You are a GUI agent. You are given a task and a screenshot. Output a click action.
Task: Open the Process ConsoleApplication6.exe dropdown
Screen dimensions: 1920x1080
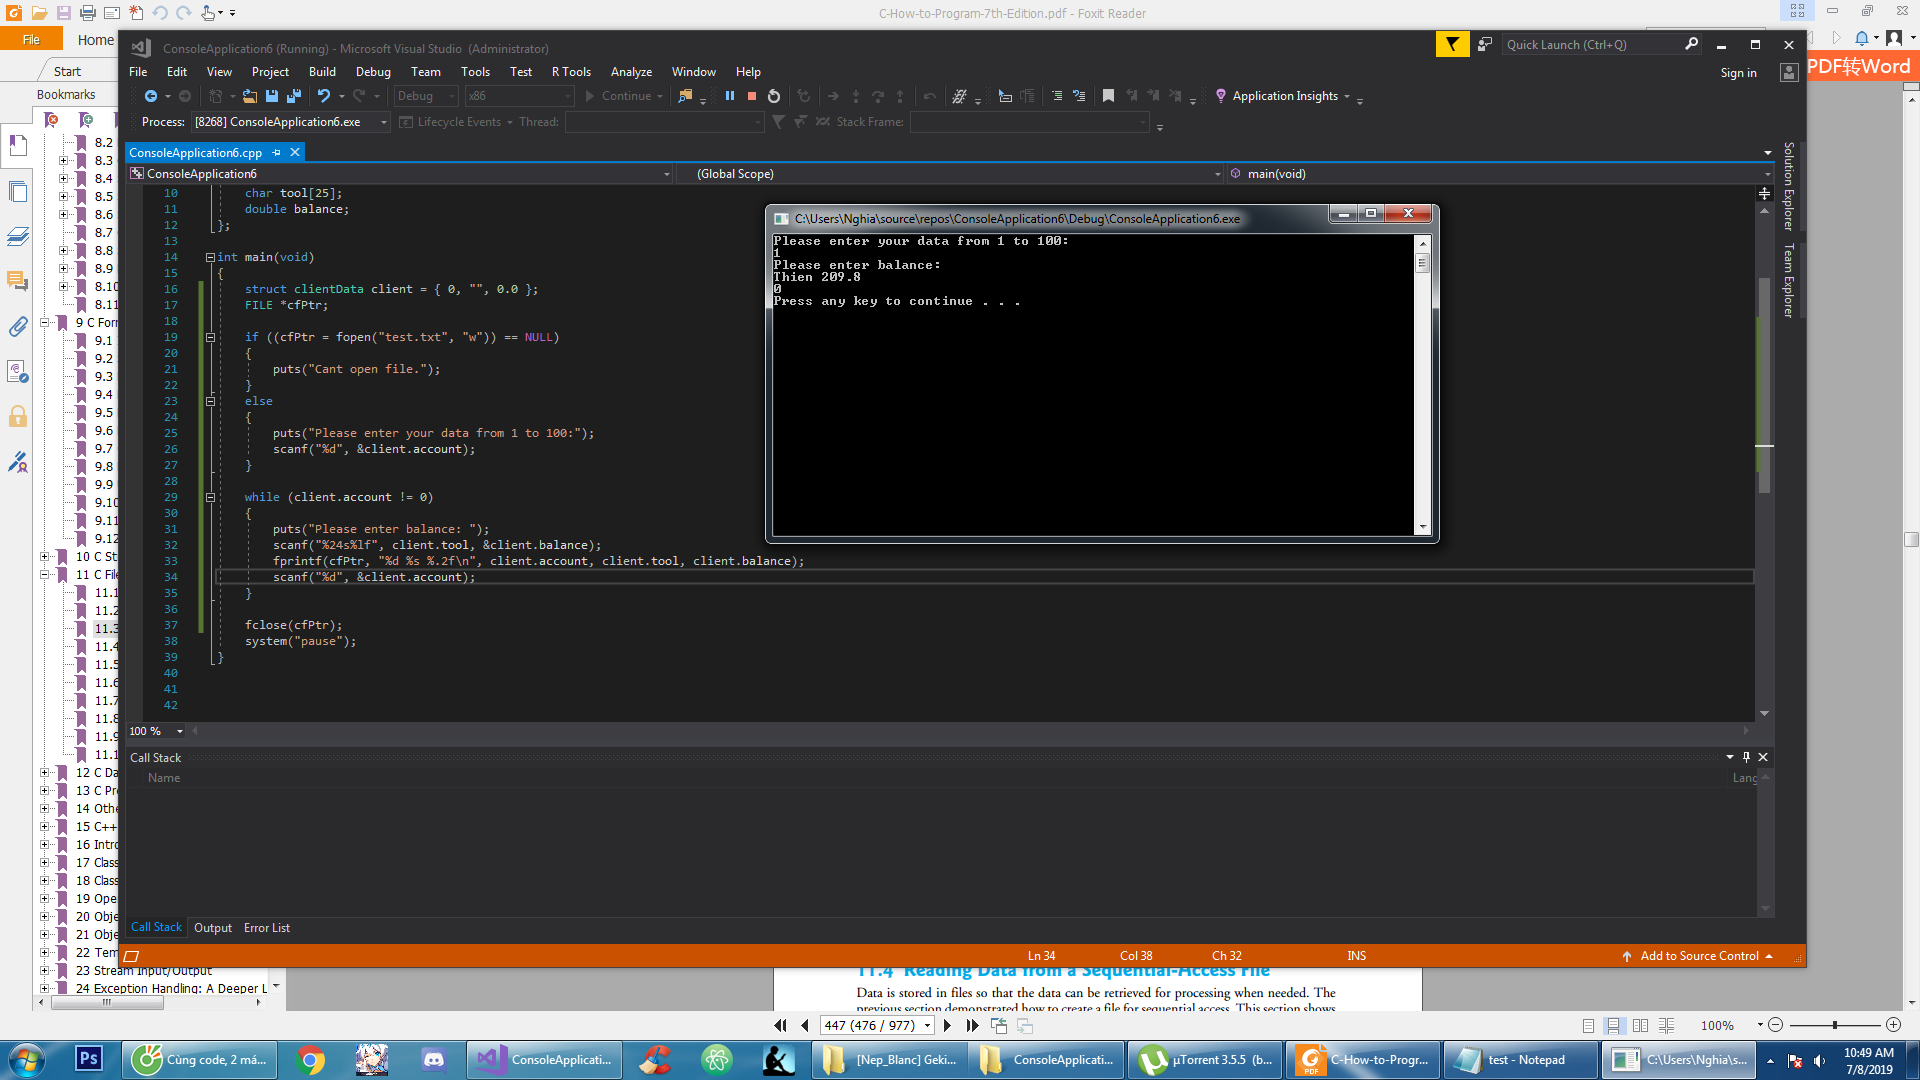384,122
